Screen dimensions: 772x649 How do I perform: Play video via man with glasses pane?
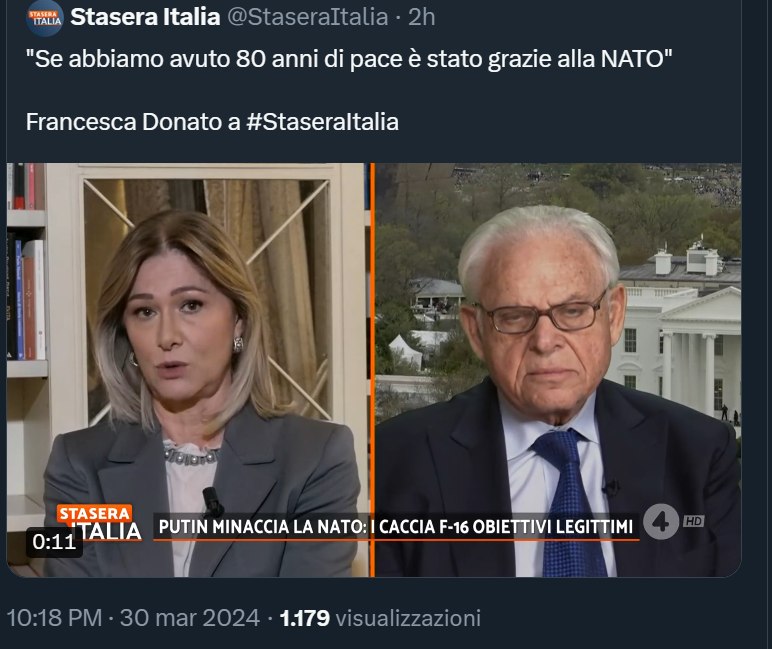[x=558, y=369]
